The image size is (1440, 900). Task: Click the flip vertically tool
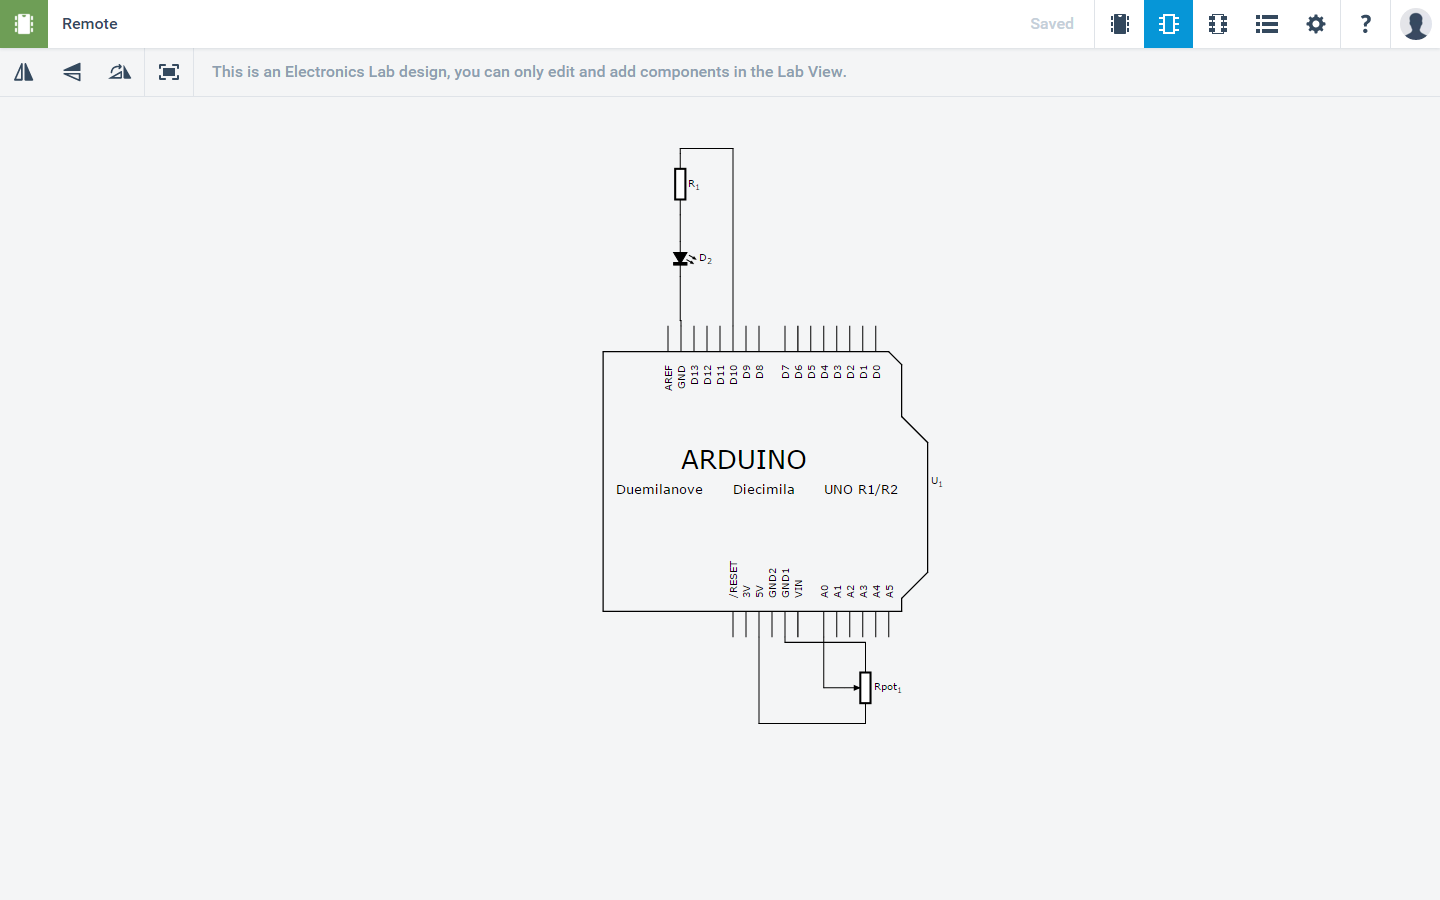click(x=72, y=72)
